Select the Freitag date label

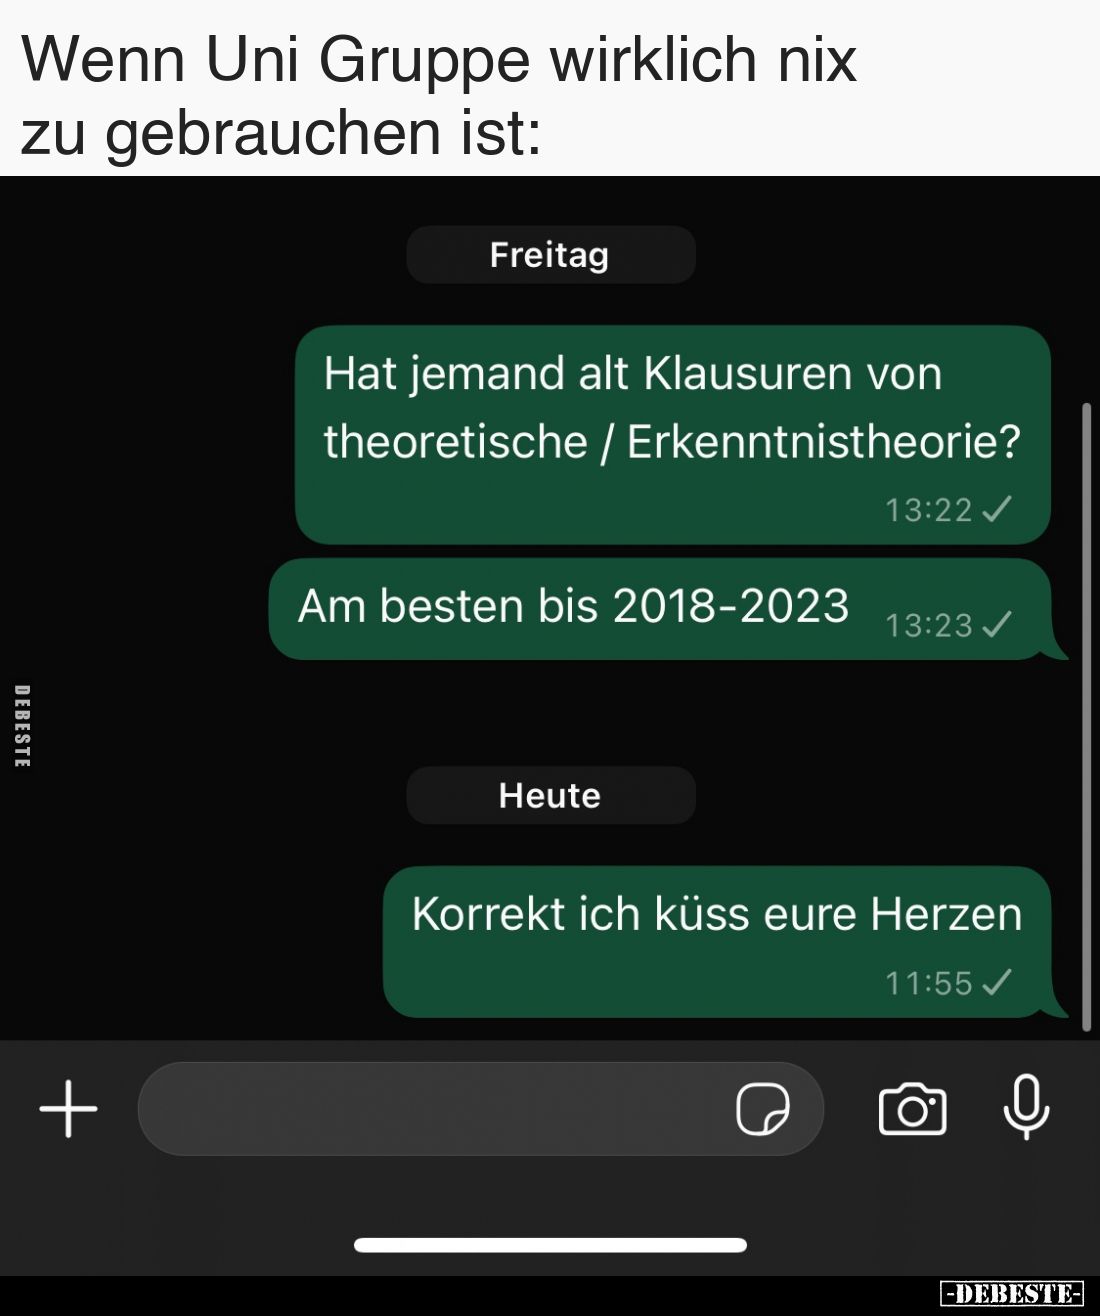pyautogui.click(x=550, y=255)
